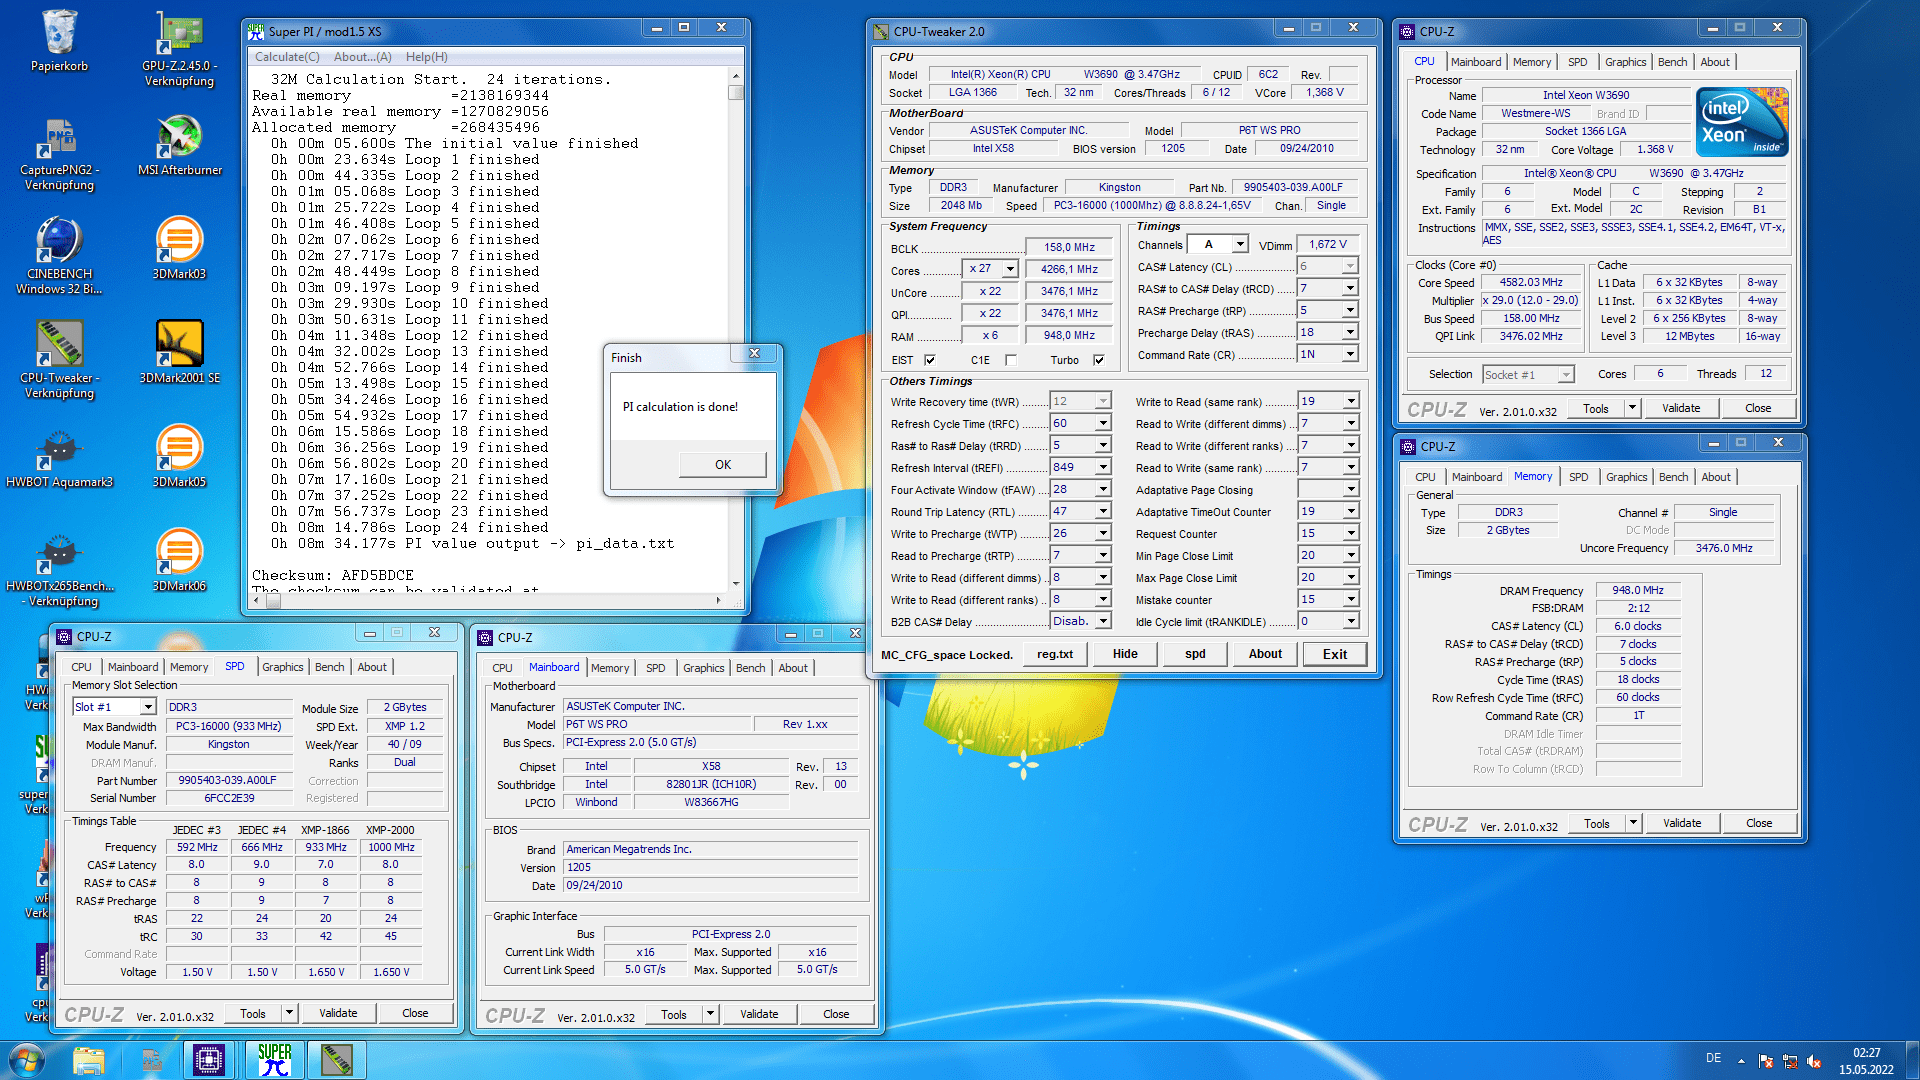This screenshot has width=1920, height=1080.
Task: Open the B2B CAS# Delay dropdown
Action: click(x=1103, y=621)
